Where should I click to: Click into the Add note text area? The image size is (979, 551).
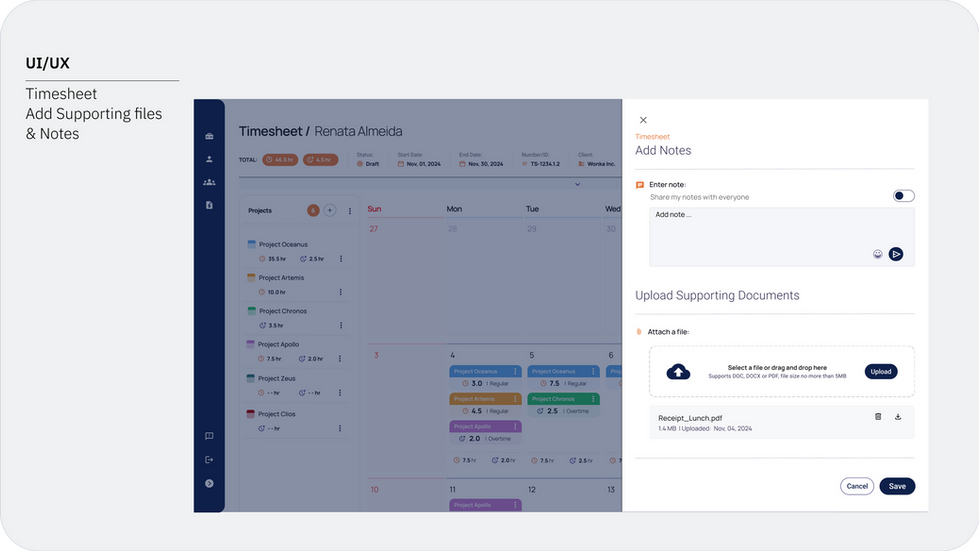[x=782, y=237]
